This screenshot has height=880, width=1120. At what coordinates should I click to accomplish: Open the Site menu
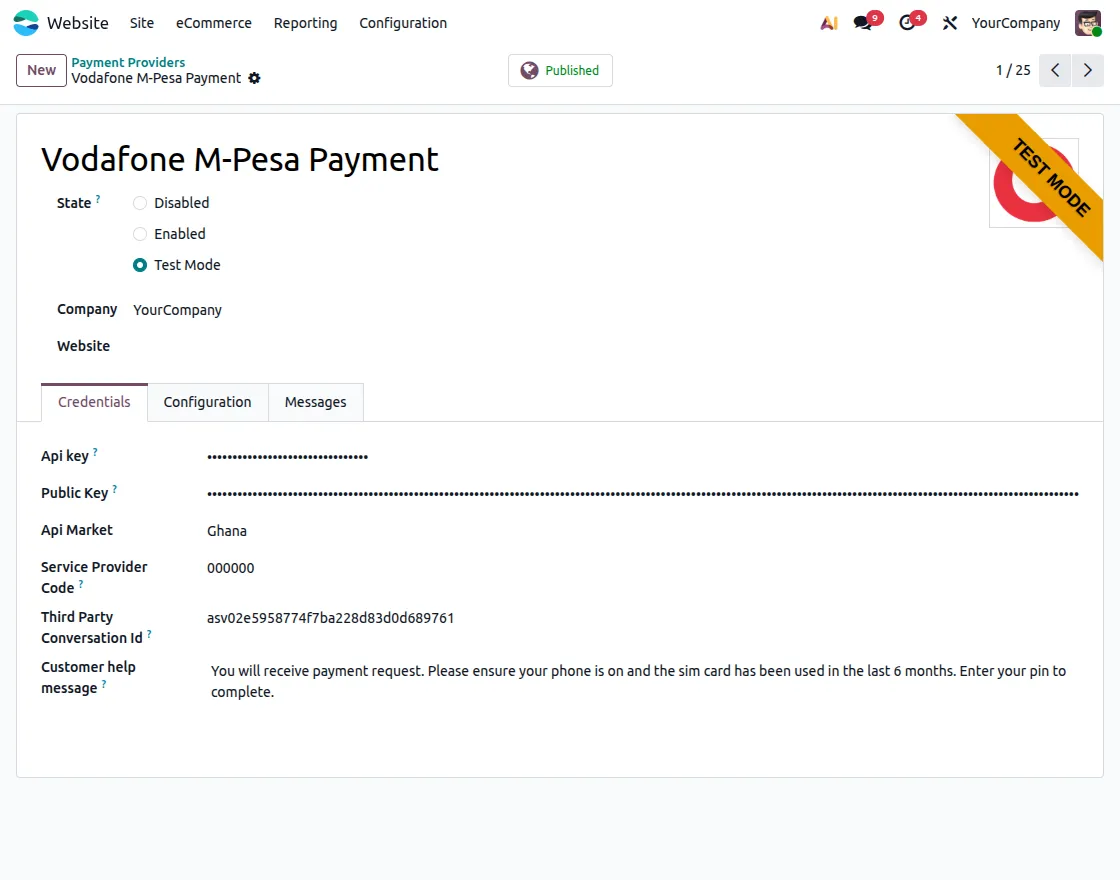tap(141, 23)
